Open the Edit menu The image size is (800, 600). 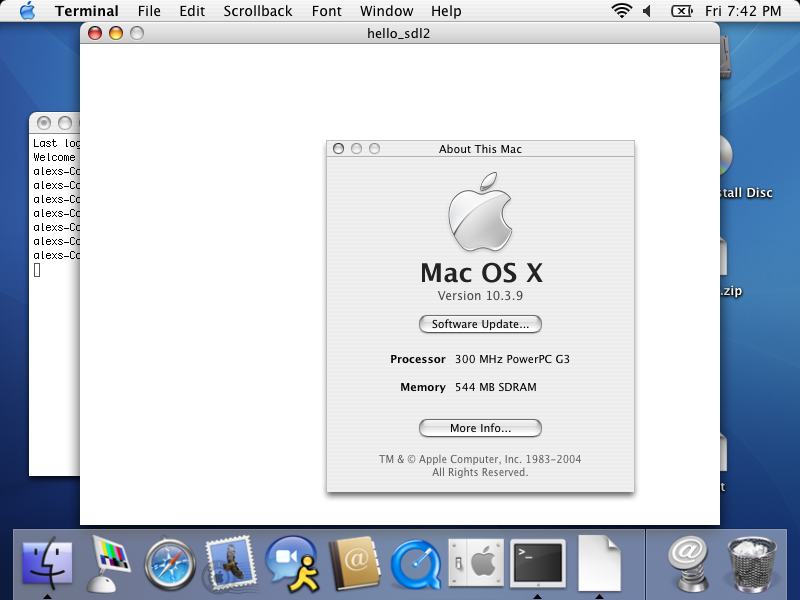(x=192, y=11)
